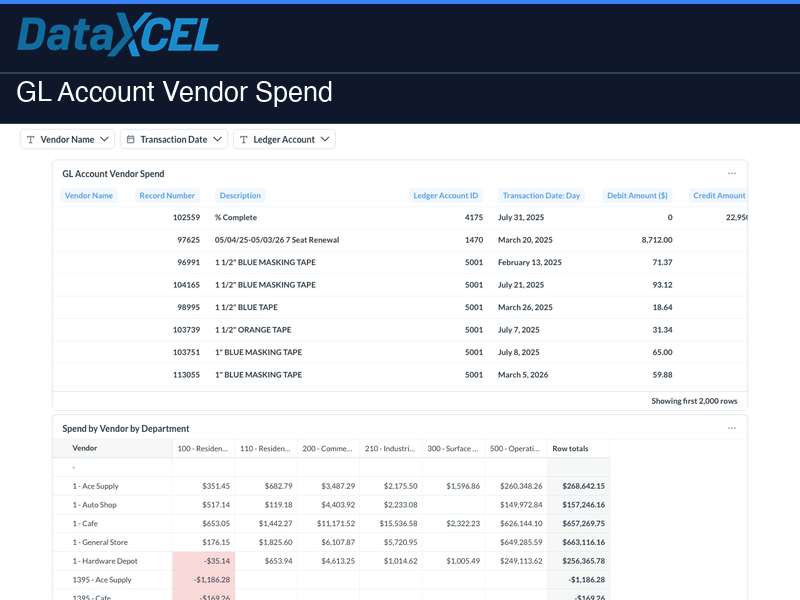The width and height of the screenshot is (800, 600).
Task: Click the Credit Amount column header
Action: coord(718,195)
